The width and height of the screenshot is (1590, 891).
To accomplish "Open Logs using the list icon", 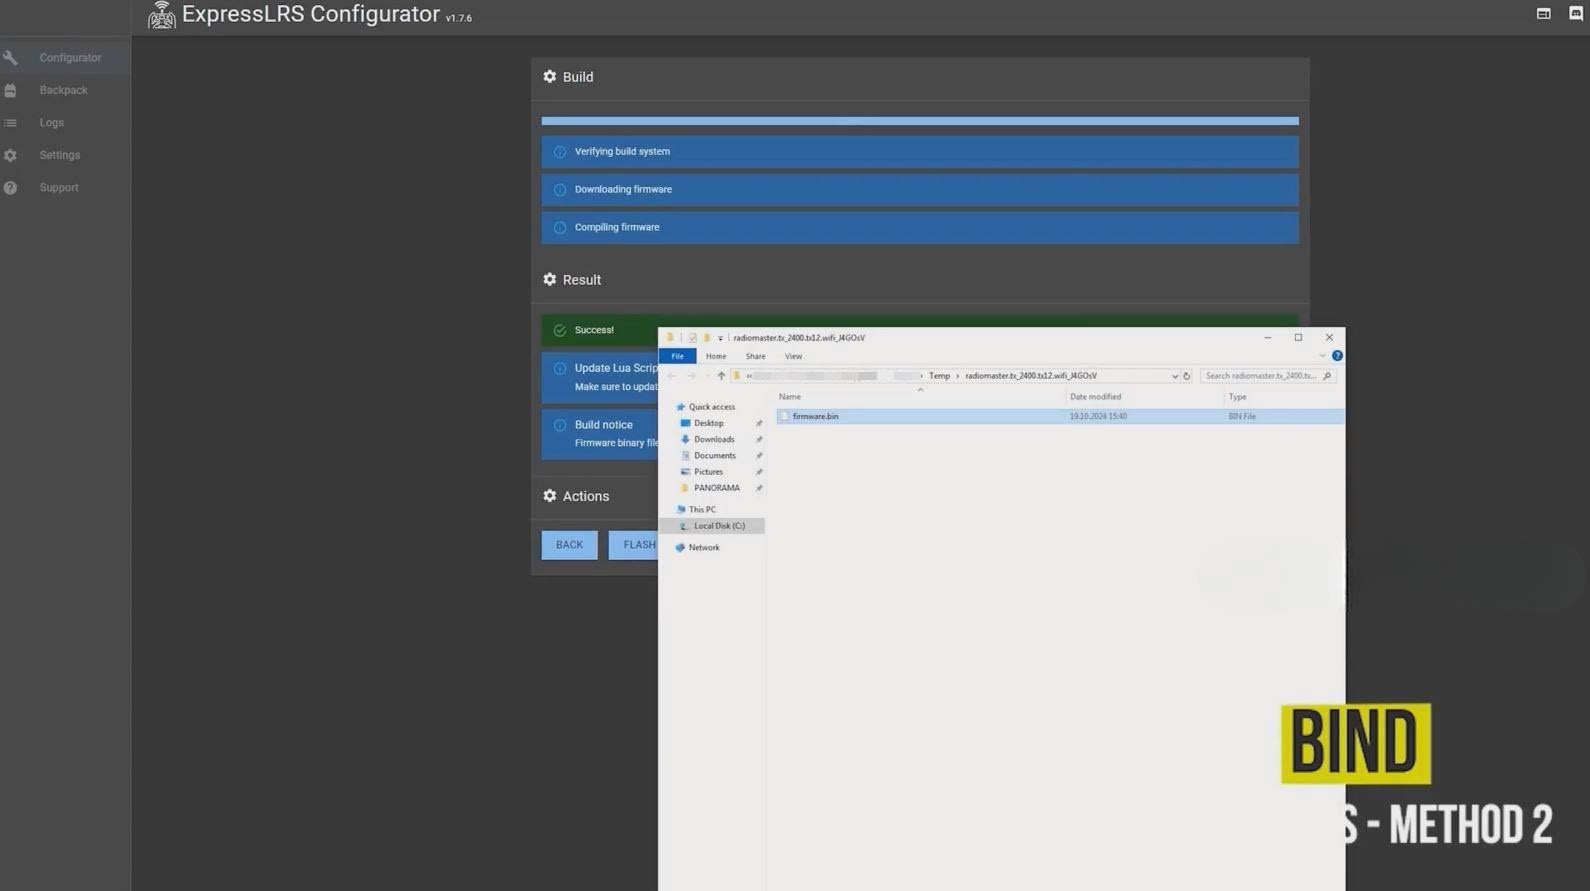I will tap(11, 123).
